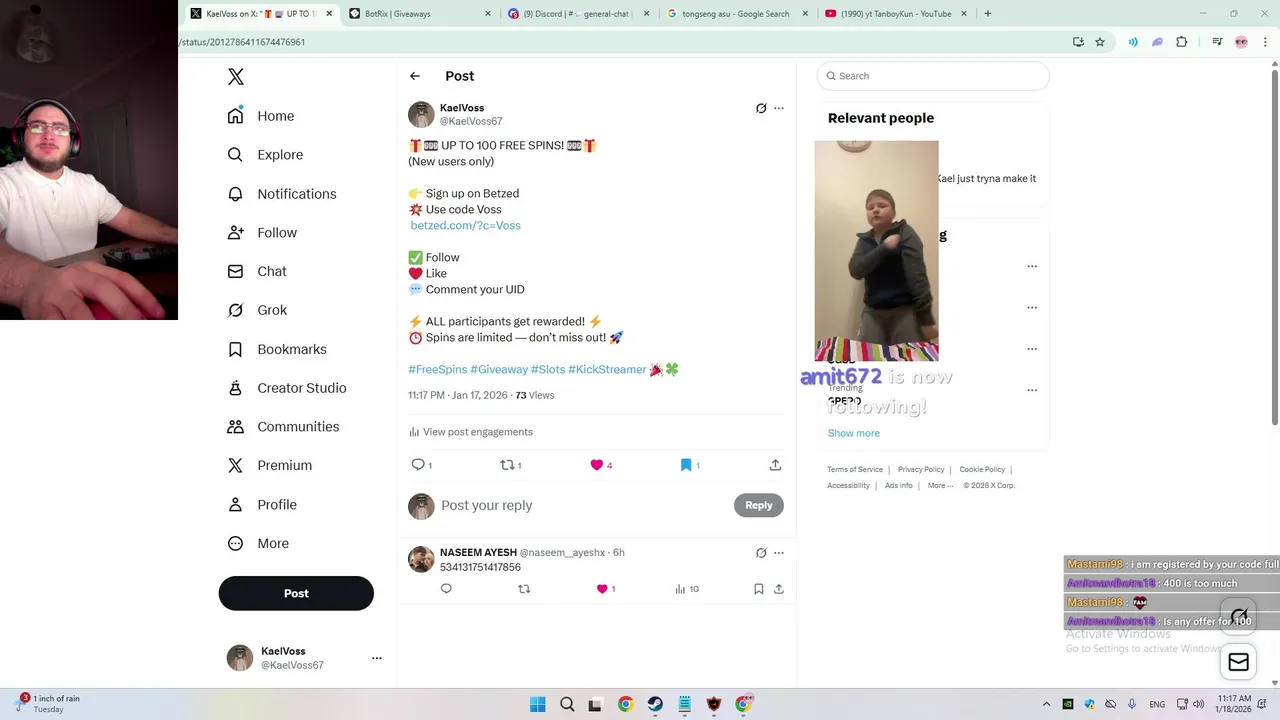Open Steam from the taskbar

[x=655, y=704]
